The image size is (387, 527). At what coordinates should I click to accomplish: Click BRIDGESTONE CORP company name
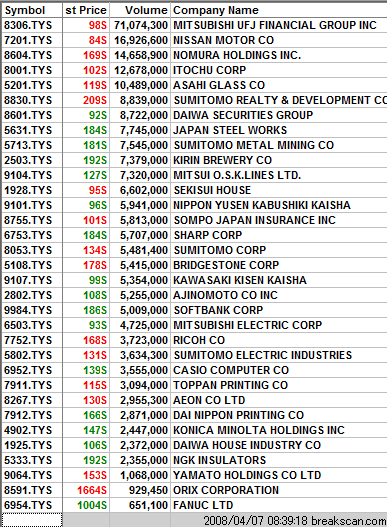(x=226, y=265)
